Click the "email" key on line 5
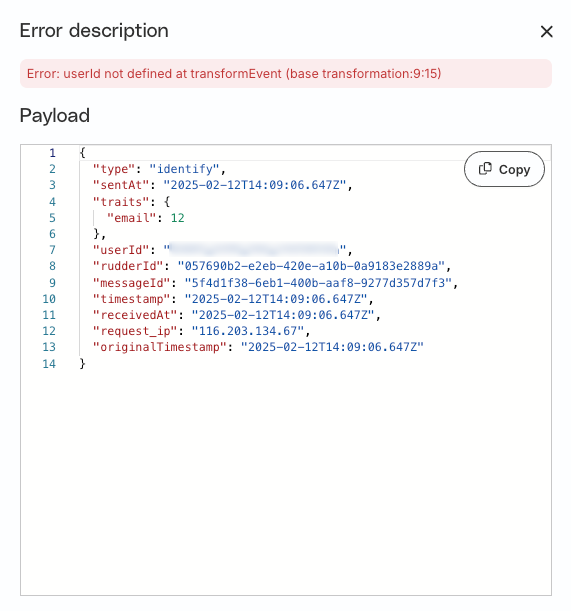 pyautogui.click(x=131, y=218)
